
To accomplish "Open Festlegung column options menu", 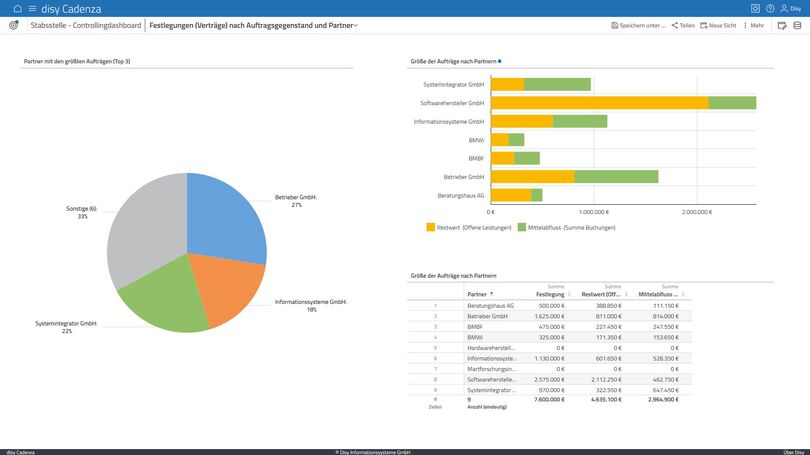I will coord(569,294).
